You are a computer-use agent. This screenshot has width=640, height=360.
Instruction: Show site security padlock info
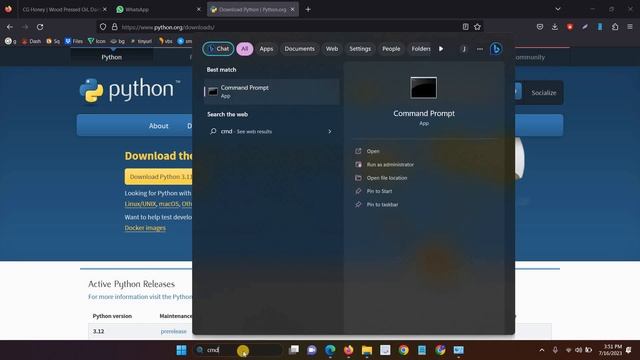pos(115,27)
